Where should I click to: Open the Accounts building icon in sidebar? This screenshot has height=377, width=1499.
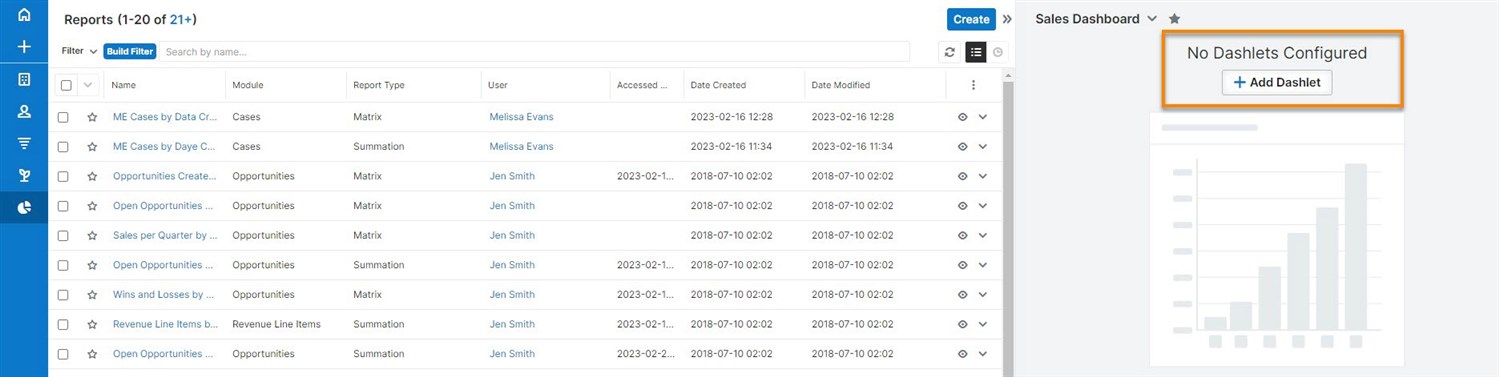(24, 79)
